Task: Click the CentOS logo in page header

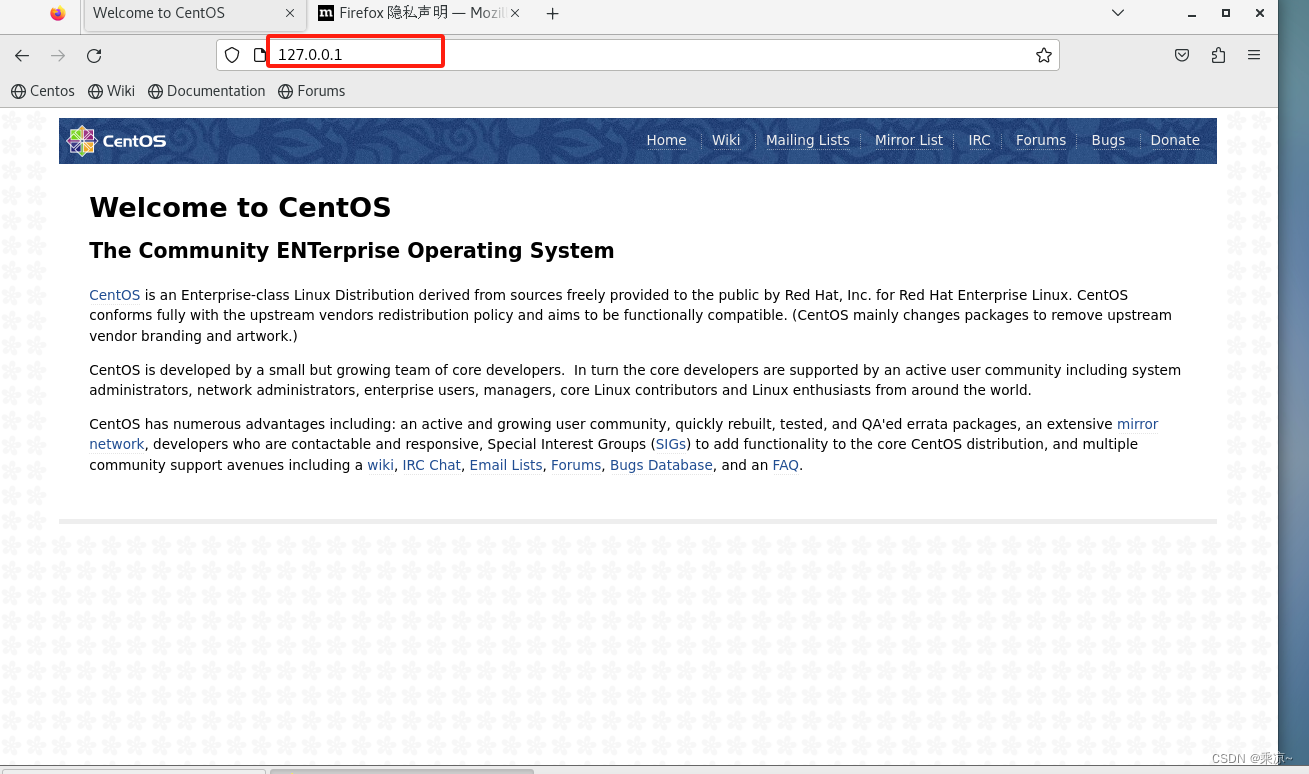Action: click(x=116, y=141)
